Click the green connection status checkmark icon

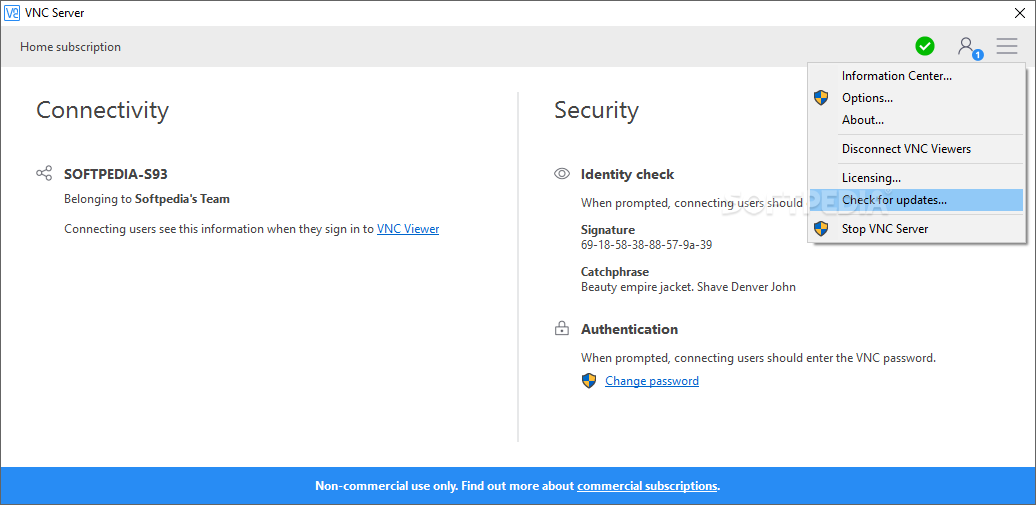click(925, 46)
